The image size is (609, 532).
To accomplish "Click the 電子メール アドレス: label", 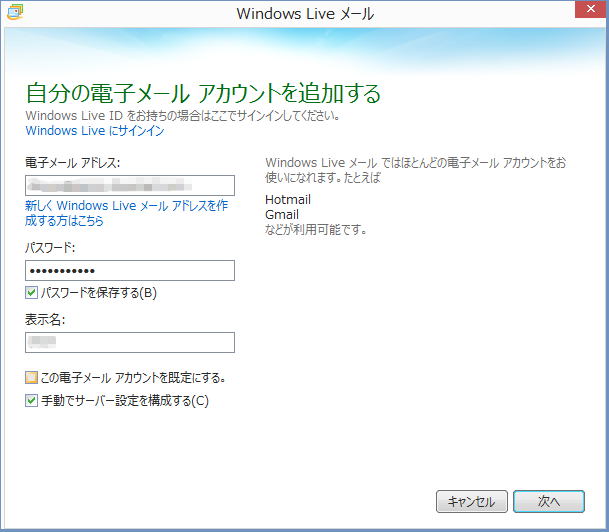I will 73,162.
